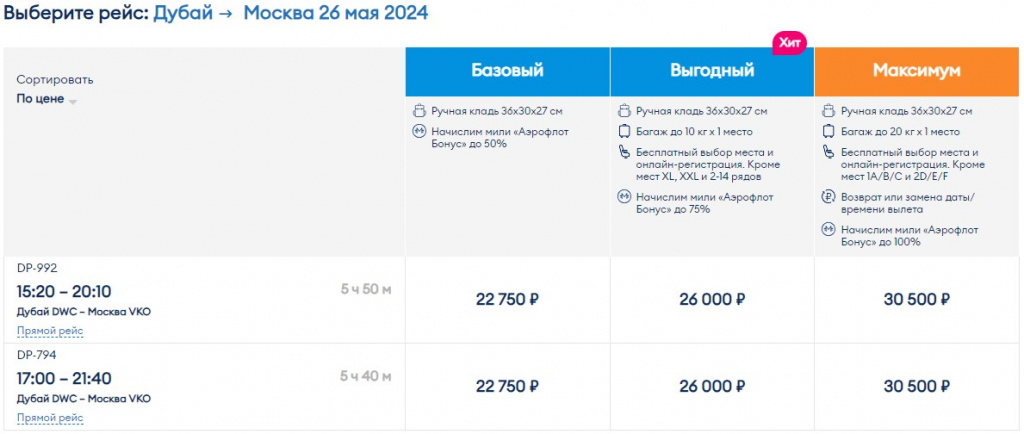Image resolution: width=1024 pixels, height=434 pixels.
Task: Click baggage 20 kg icon in Максимум column
Action: [x=828, y=131]
